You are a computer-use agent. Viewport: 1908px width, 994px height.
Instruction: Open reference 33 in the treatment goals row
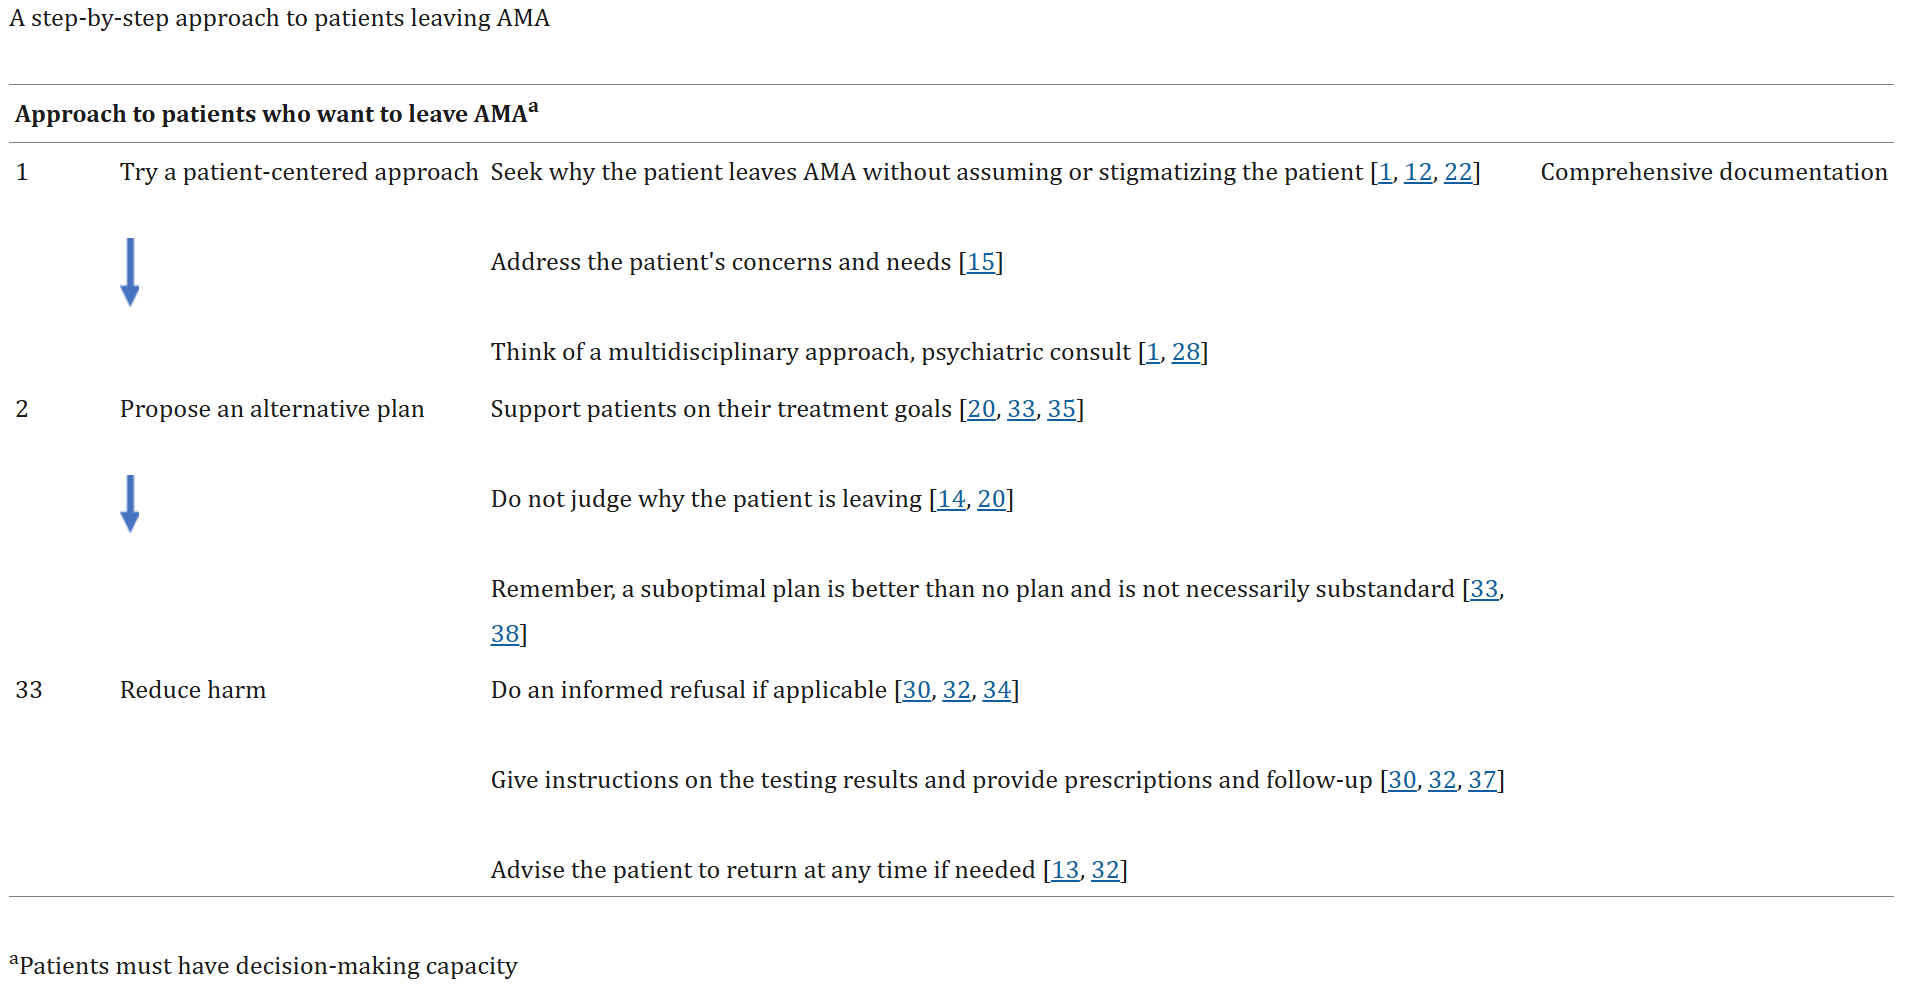point(1022,409)
